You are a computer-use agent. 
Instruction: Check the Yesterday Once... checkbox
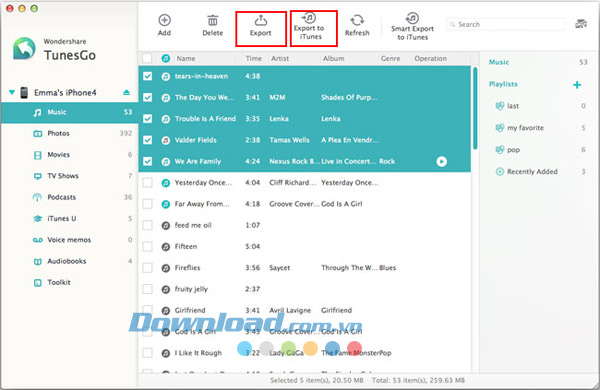point(147,183)
